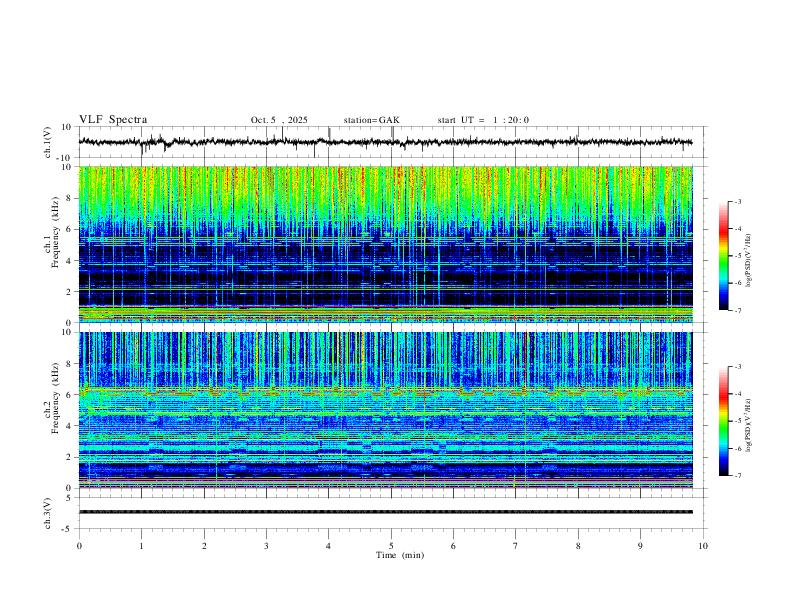Click the "-5" tick on ch.3(V) axis

coord(68,529)
